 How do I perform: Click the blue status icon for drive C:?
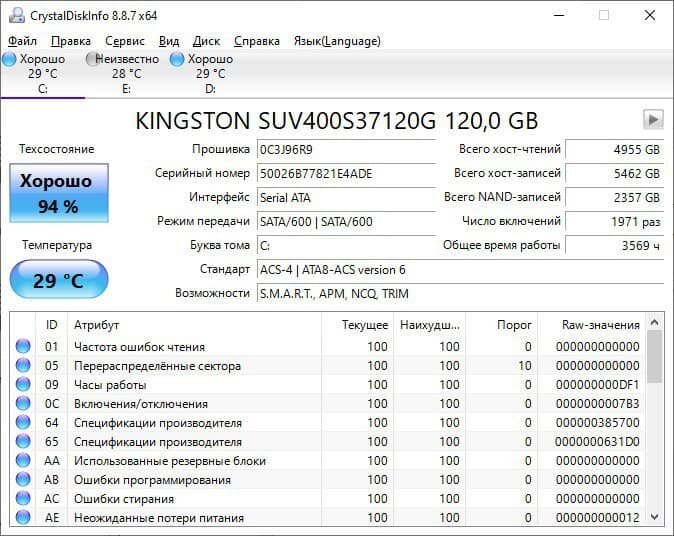click(x=9, y=59)
